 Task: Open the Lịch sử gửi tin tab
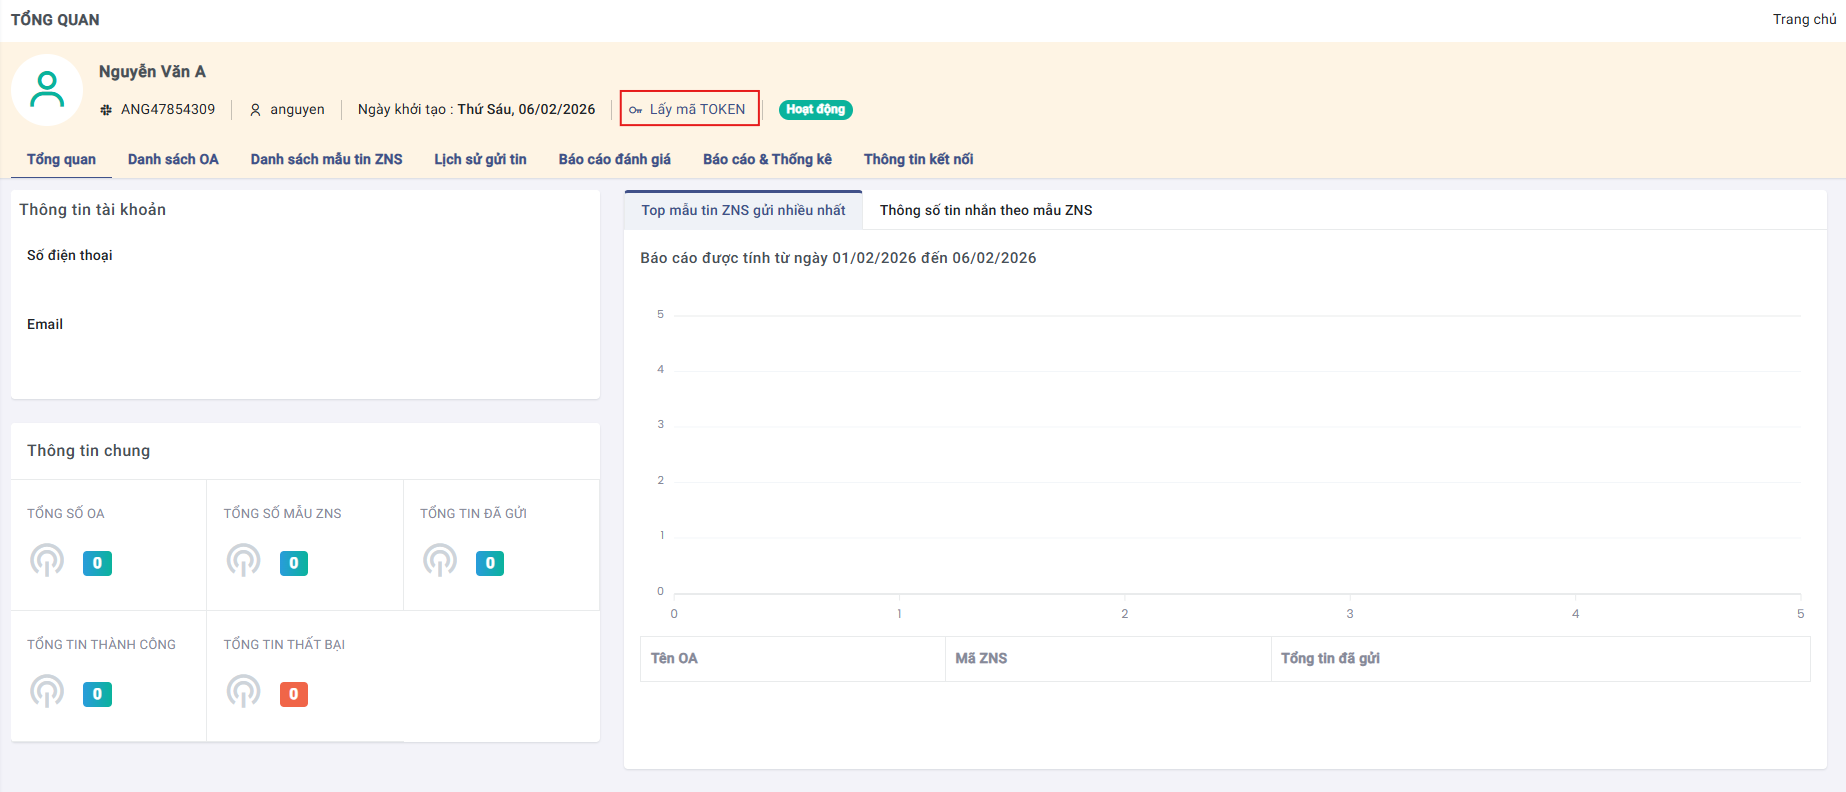coord(480,159)
